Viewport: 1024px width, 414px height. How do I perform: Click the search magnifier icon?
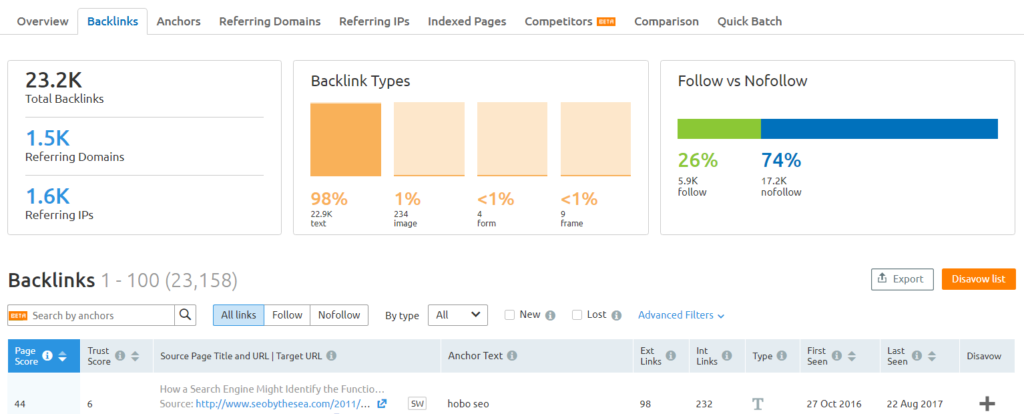[186, 315]
